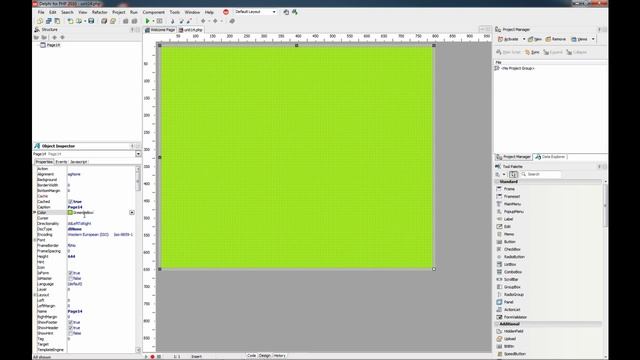
Task: Click the New button in Project Manager
Action: tap(535, 39)
